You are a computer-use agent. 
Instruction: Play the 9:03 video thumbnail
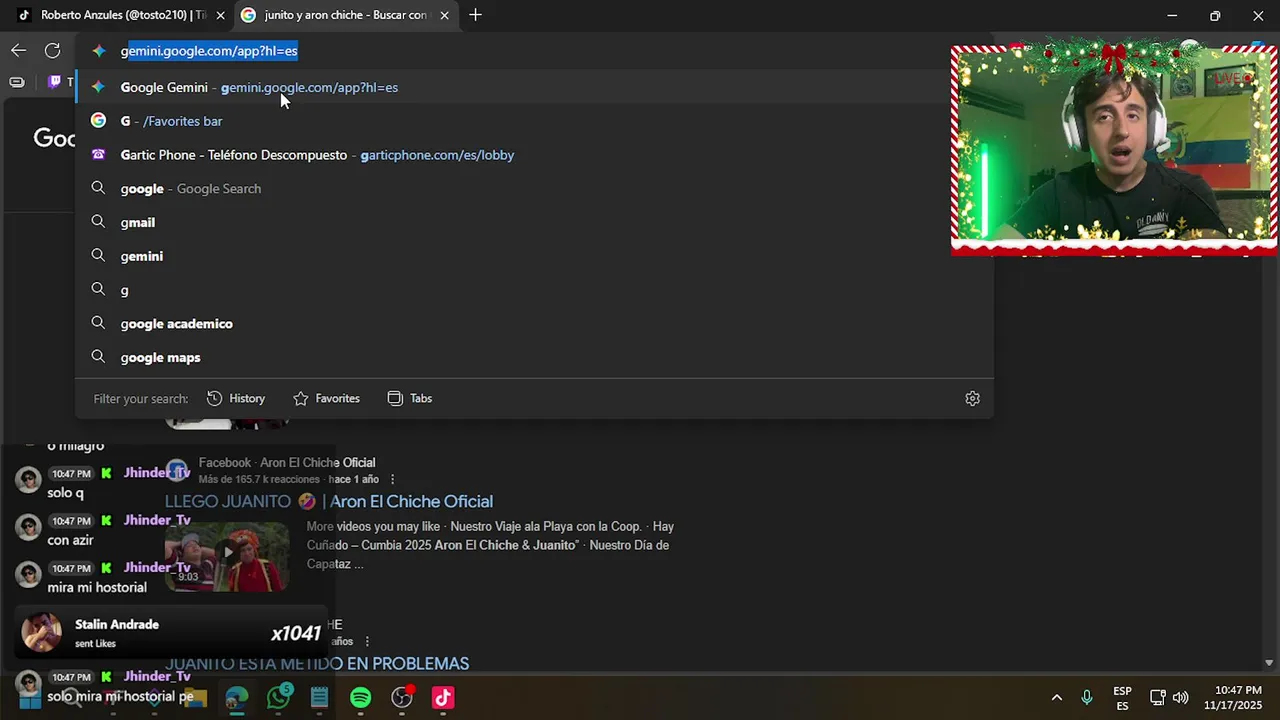(x=227, y=556)
